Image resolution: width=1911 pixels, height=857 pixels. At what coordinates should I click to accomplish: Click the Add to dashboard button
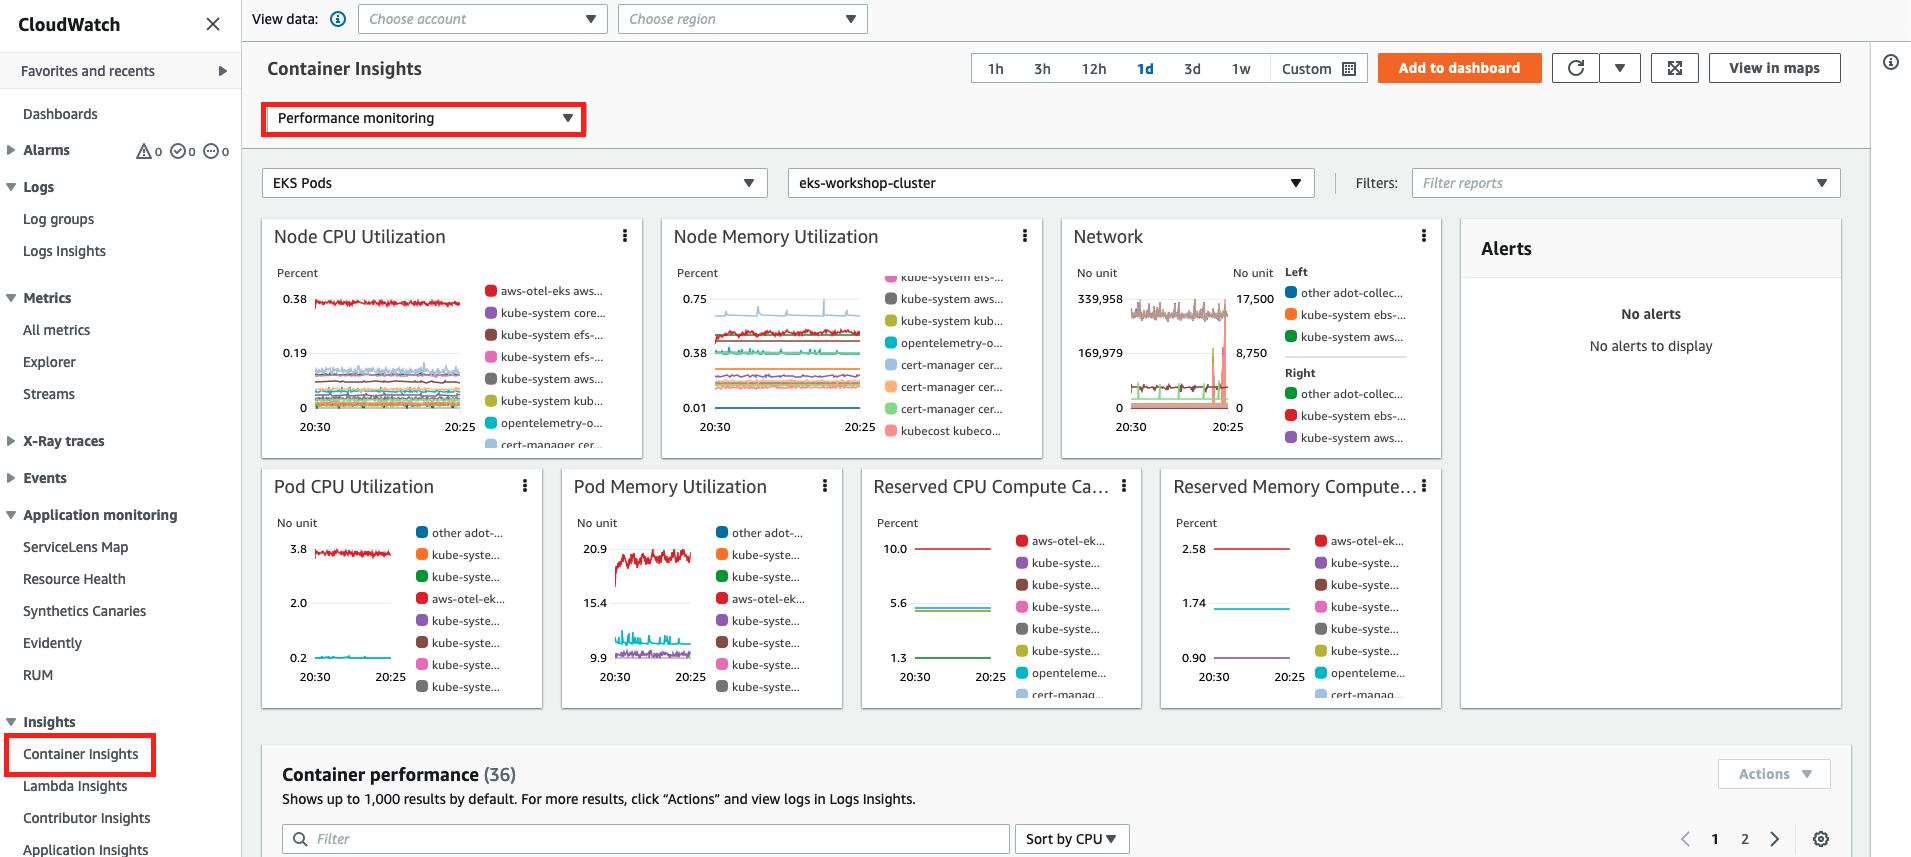tap(1458, 68)
